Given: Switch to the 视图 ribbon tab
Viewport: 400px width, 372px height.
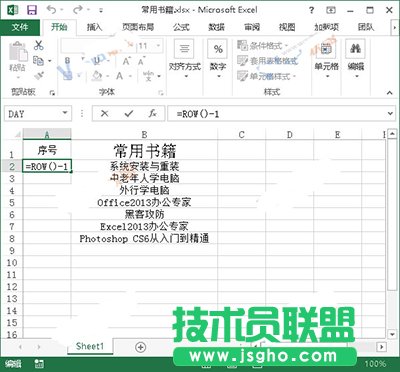Looking at the screenshot, I should point(287,27).
